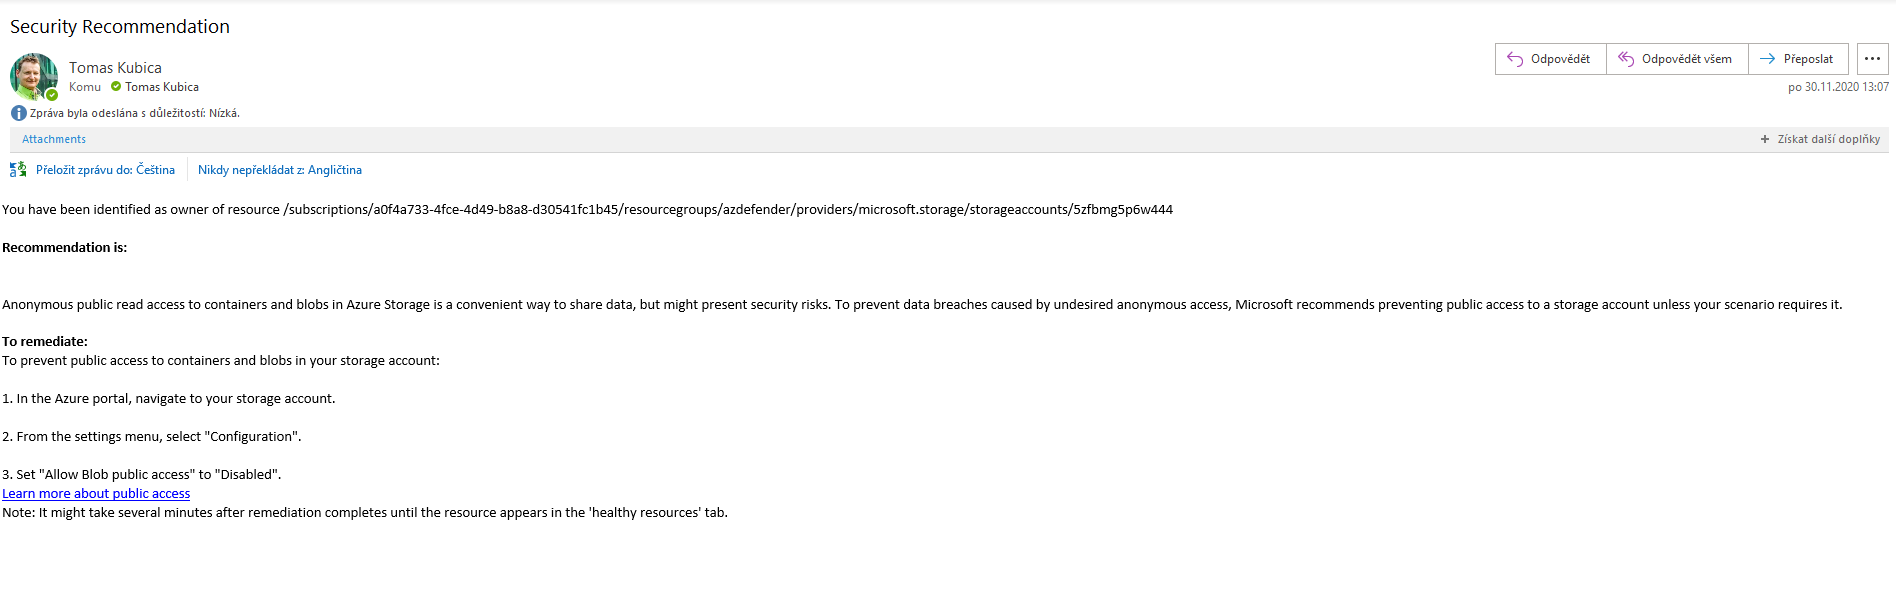Click sender name Tomas Kubica in header
Screen dimensions: 1896x601
[x=115, y=68]
